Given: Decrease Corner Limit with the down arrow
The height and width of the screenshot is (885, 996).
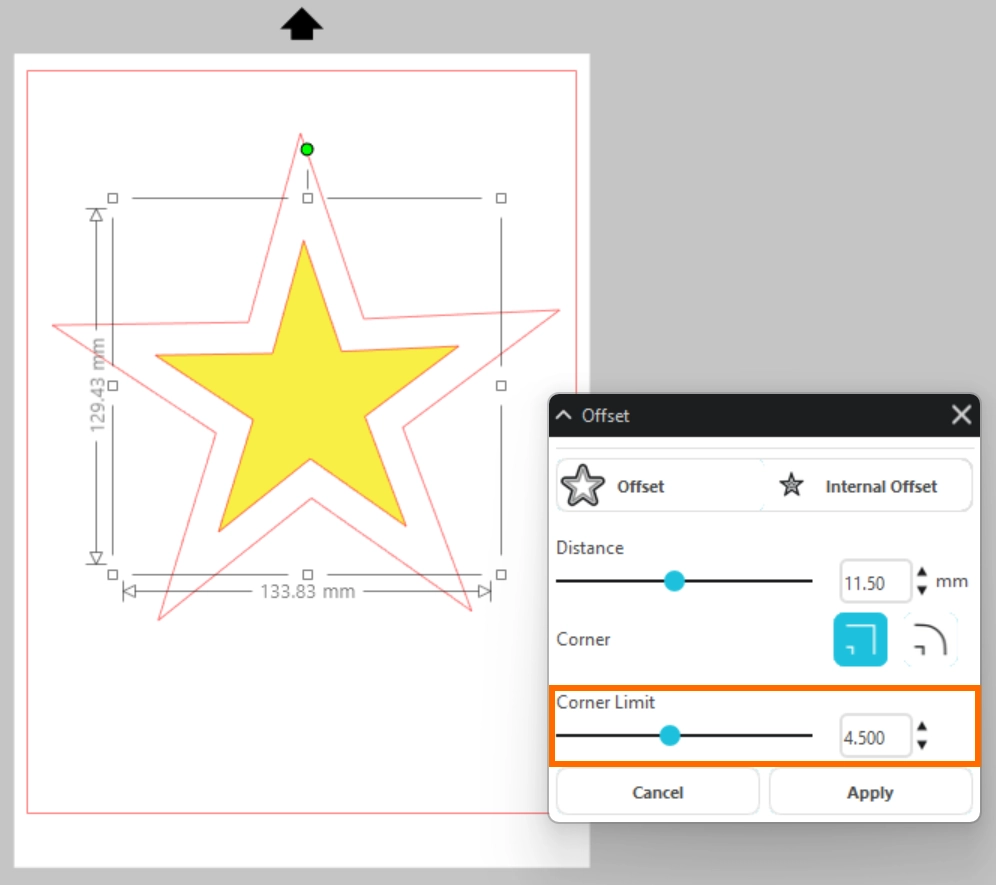Looking at the screenshot, I should pyautogui.click(x=922, y=745).
